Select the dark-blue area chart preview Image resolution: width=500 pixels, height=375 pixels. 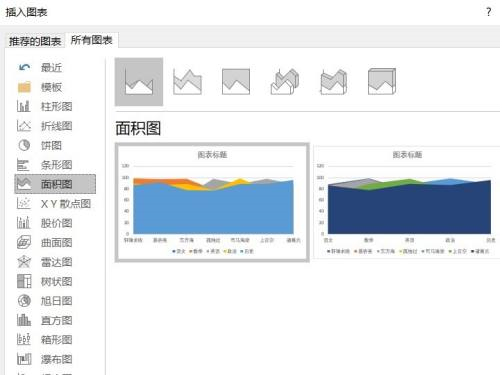coord(407,202)
